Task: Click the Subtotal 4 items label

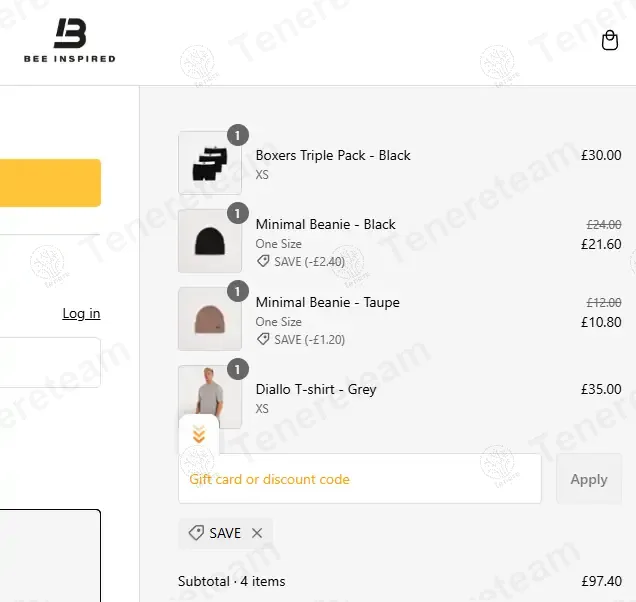Action: tap(232, 581)
